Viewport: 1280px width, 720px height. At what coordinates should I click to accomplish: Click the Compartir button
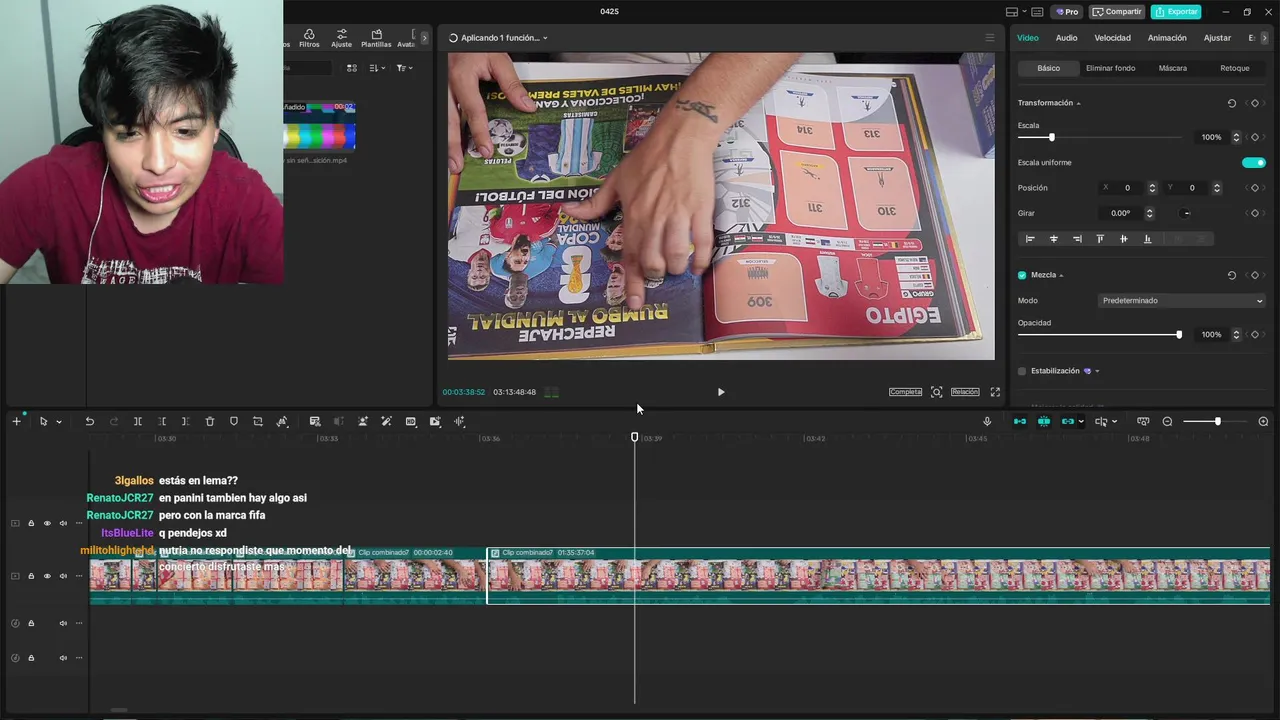coord(1116,12)
